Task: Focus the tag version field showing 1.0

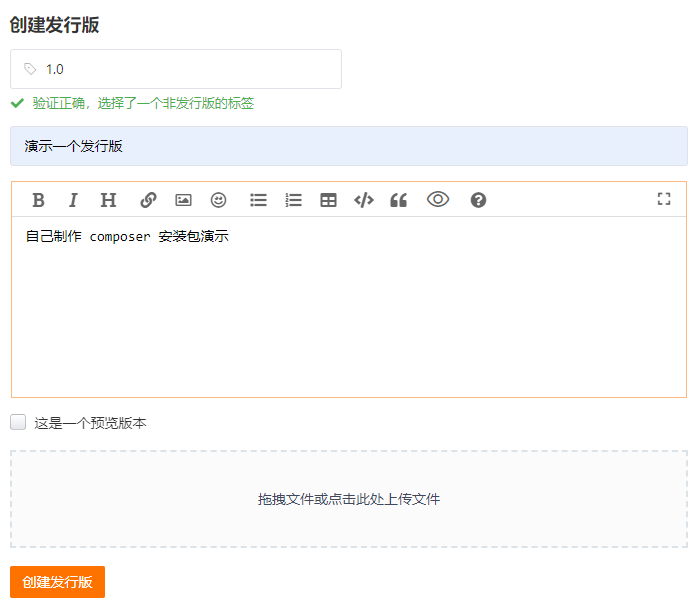Action: click(x=176, y=69)
